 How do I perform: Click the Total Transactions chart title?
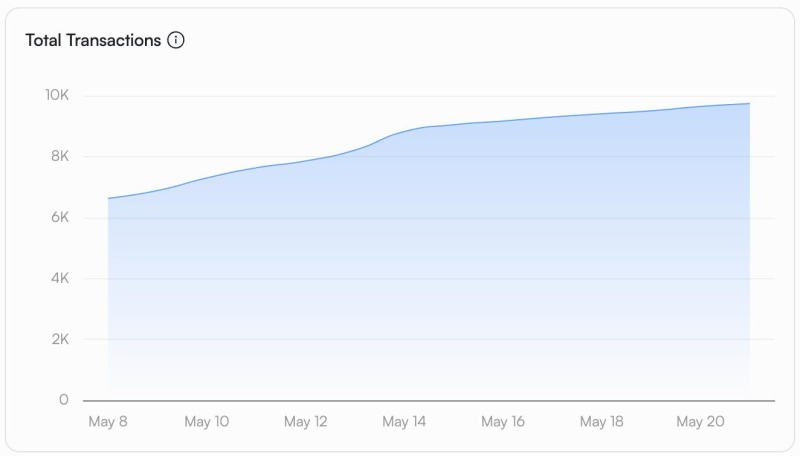(93, 41)
